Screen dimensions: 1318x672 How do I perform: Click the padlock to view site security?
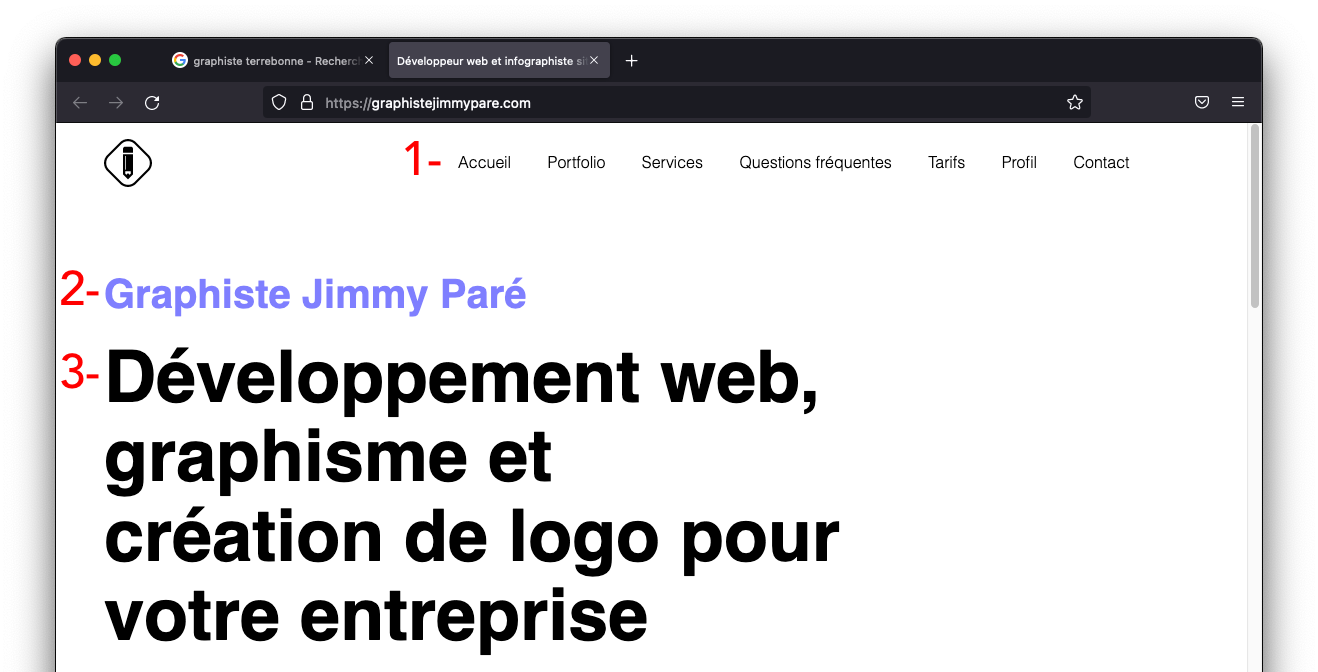click(x=306, y=101)
